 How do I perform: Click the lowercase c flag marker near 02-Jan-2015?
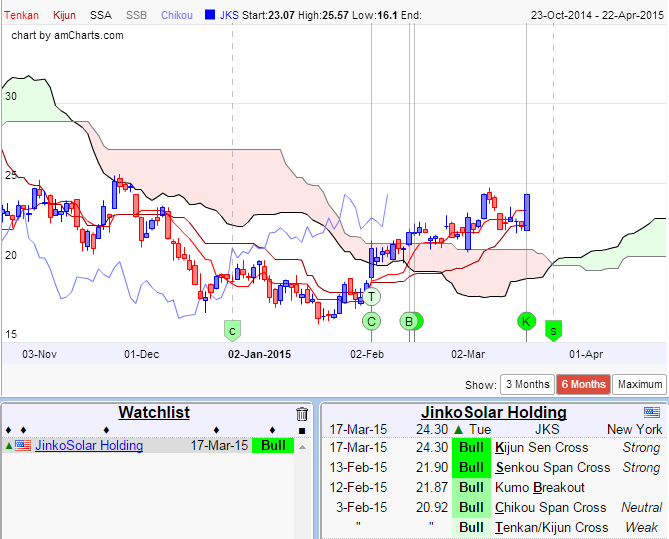click(232, 329)
